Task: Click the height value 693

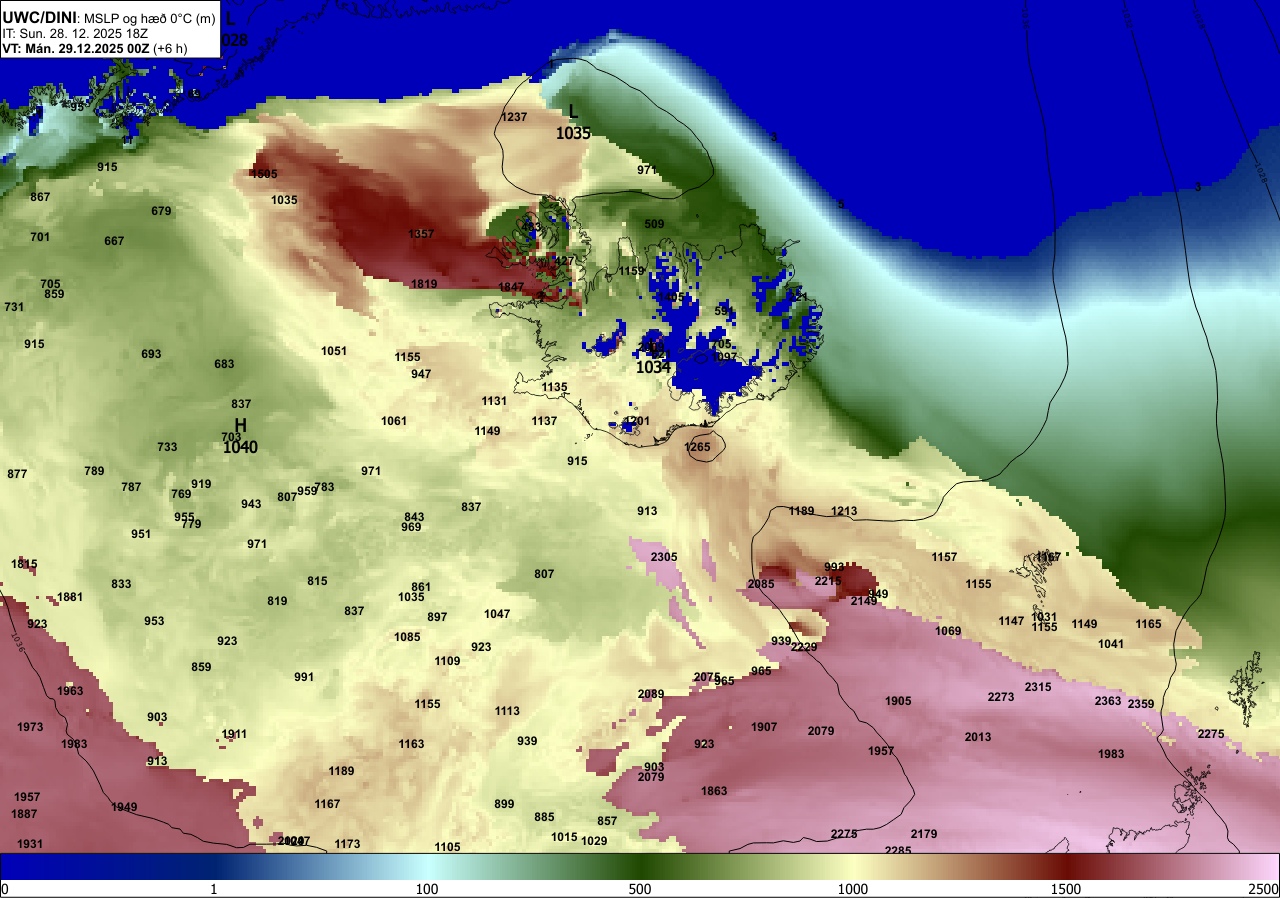Action: click(x=151, y=354)
